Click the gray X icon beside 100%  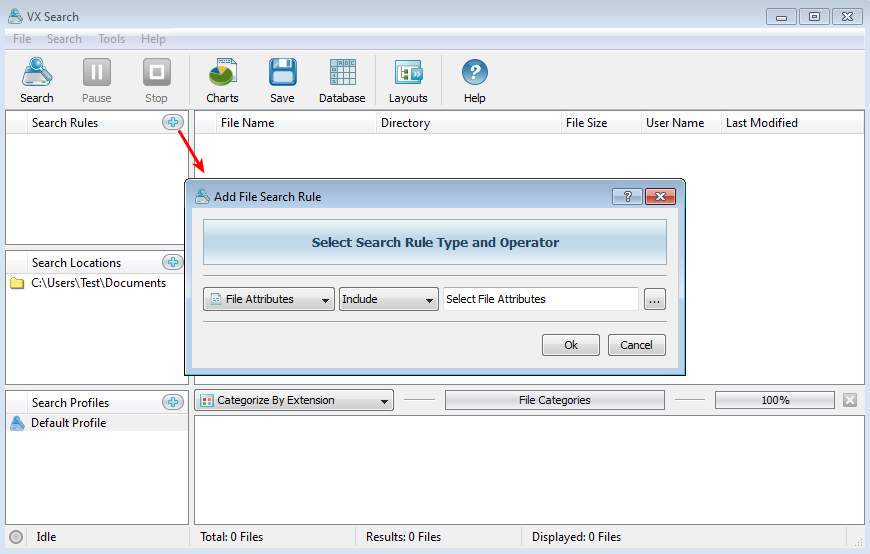point(849,400)
